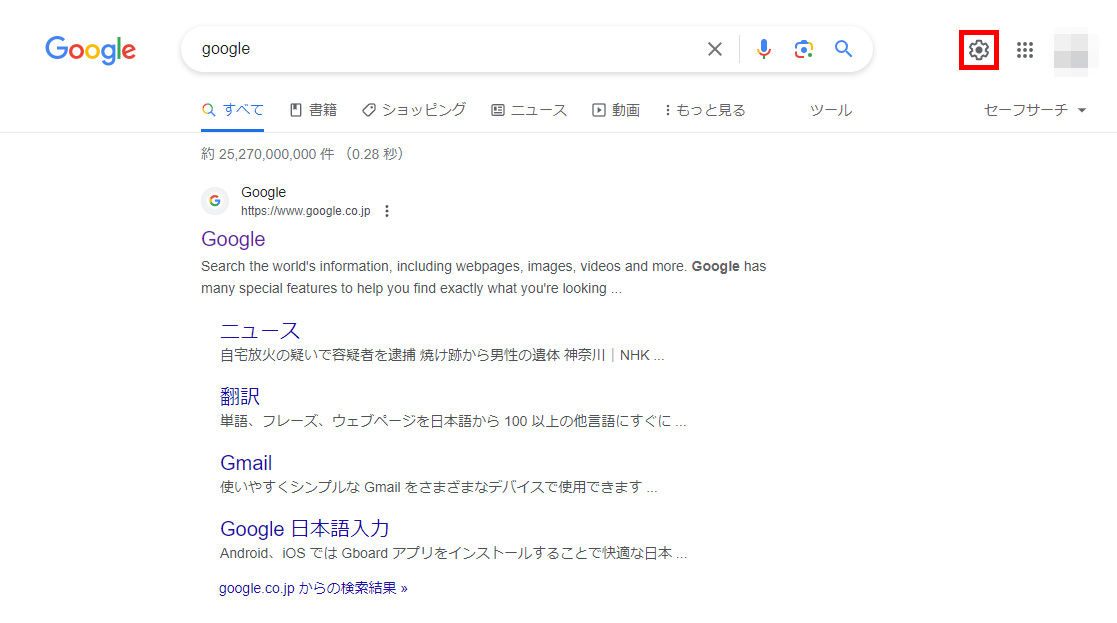This screenshot has width=1117, height=623.
Task: Open the 翻訳 sitelink
Action: tap(240, 397)
